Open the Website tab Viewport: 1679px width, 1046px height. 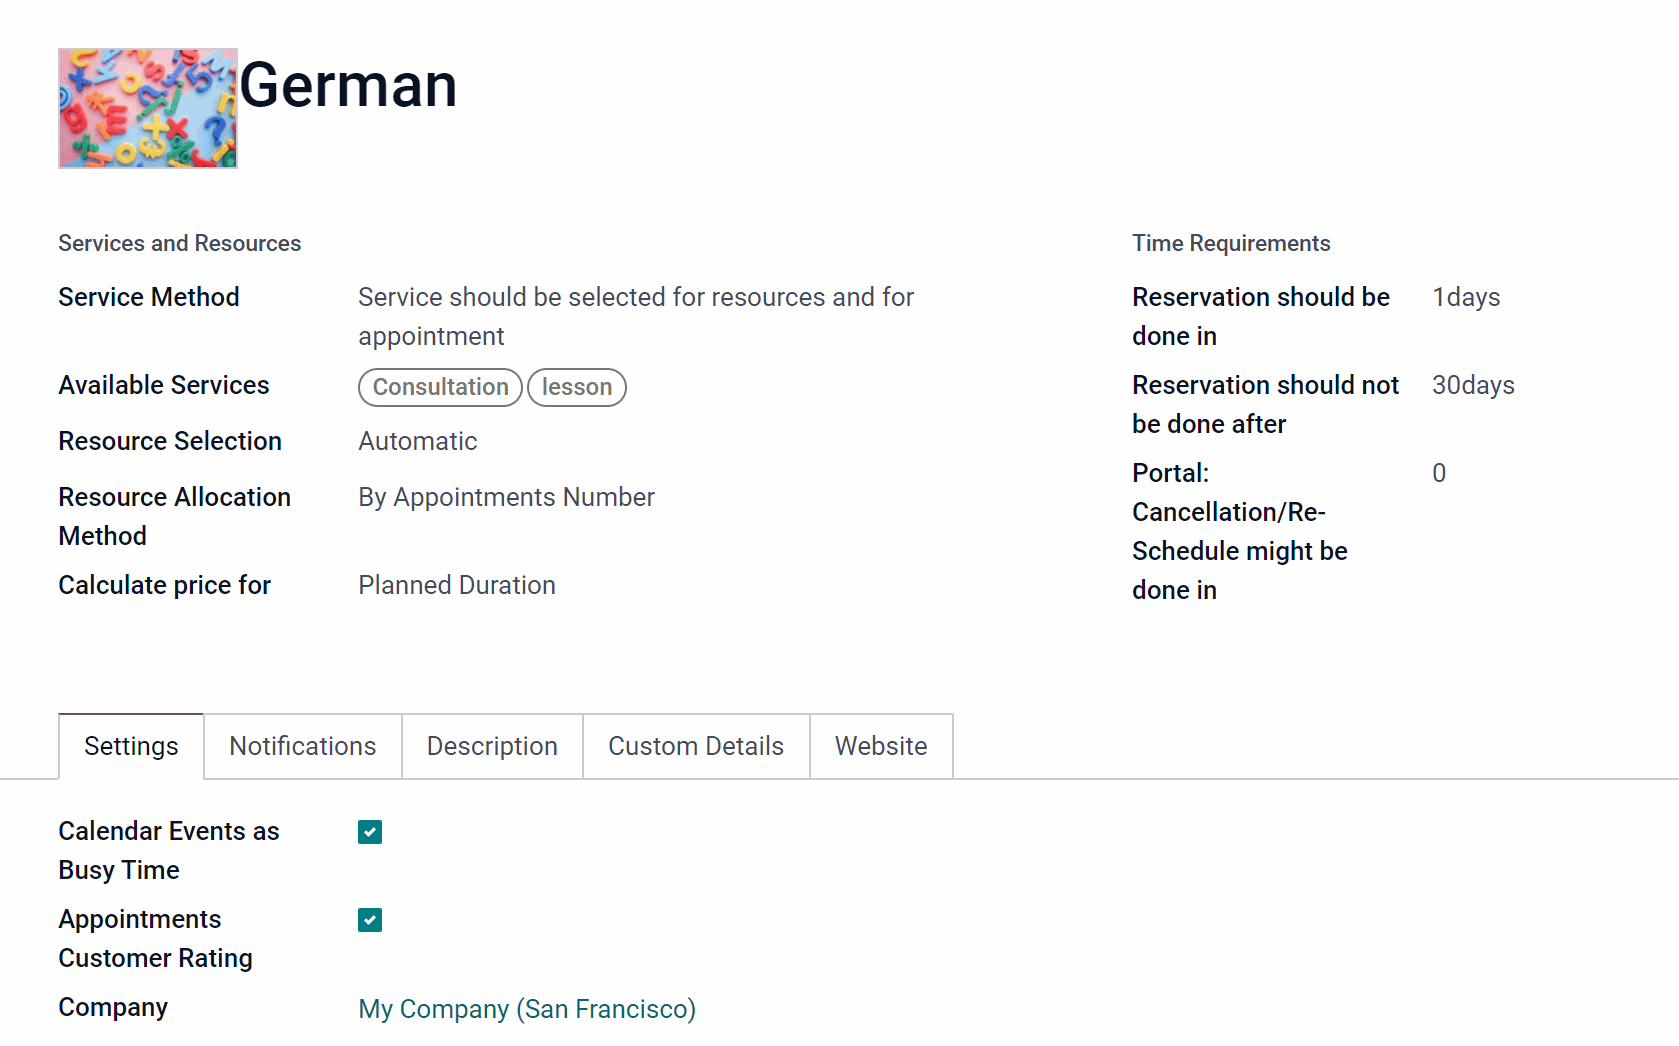pos(881,746)
